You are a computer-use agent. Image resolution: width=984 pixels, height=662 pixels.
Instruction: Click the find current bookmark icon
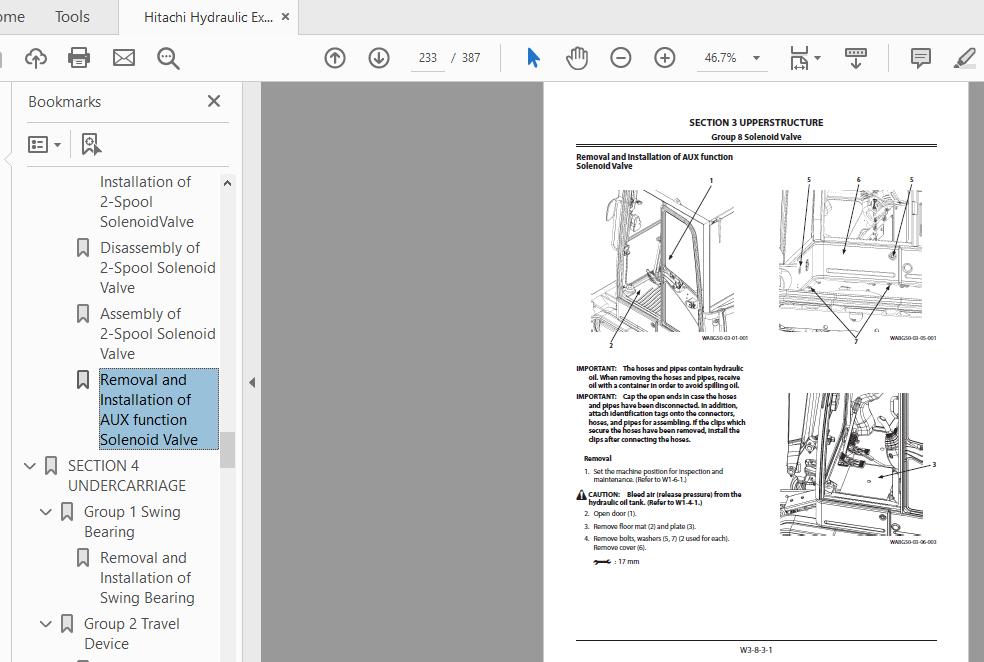[x=91, y=144]
